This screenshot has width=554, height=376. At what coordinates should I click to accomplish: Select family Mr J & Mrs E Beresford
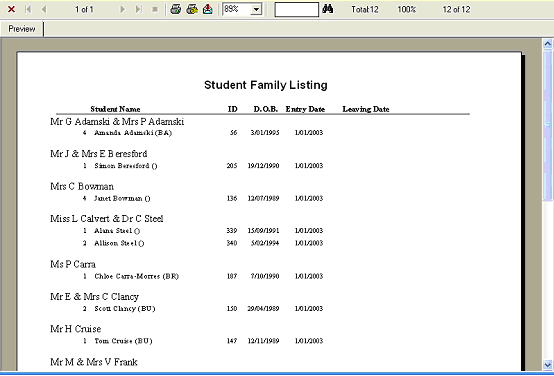99,154
